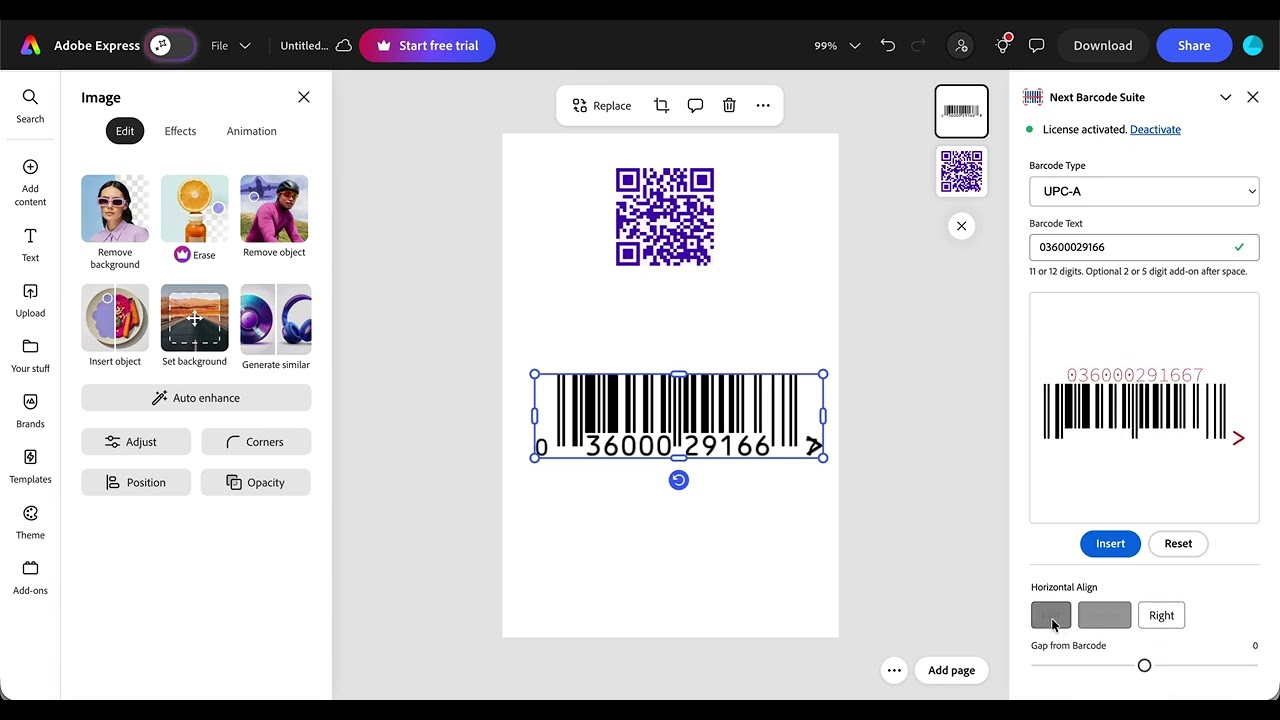Open Your stuff folder

(30, 355)
